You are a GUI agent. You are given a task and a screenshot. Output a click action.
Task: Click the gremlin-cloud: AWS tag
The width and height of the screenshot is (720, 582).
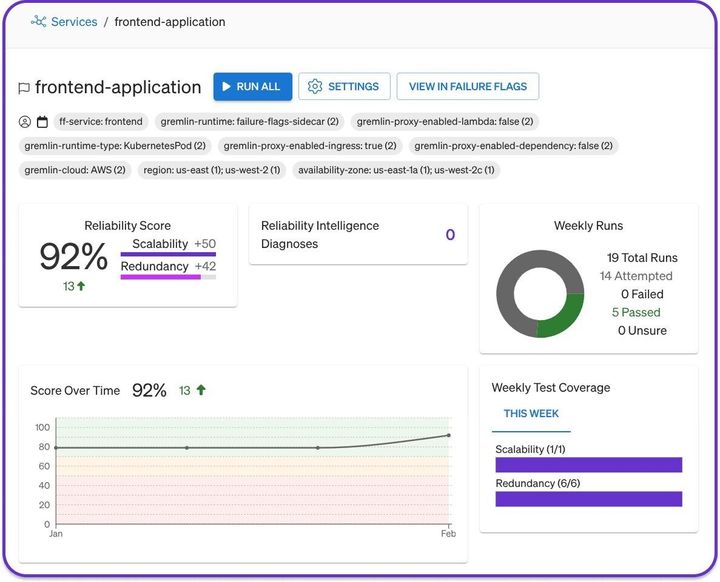point(75,170)
